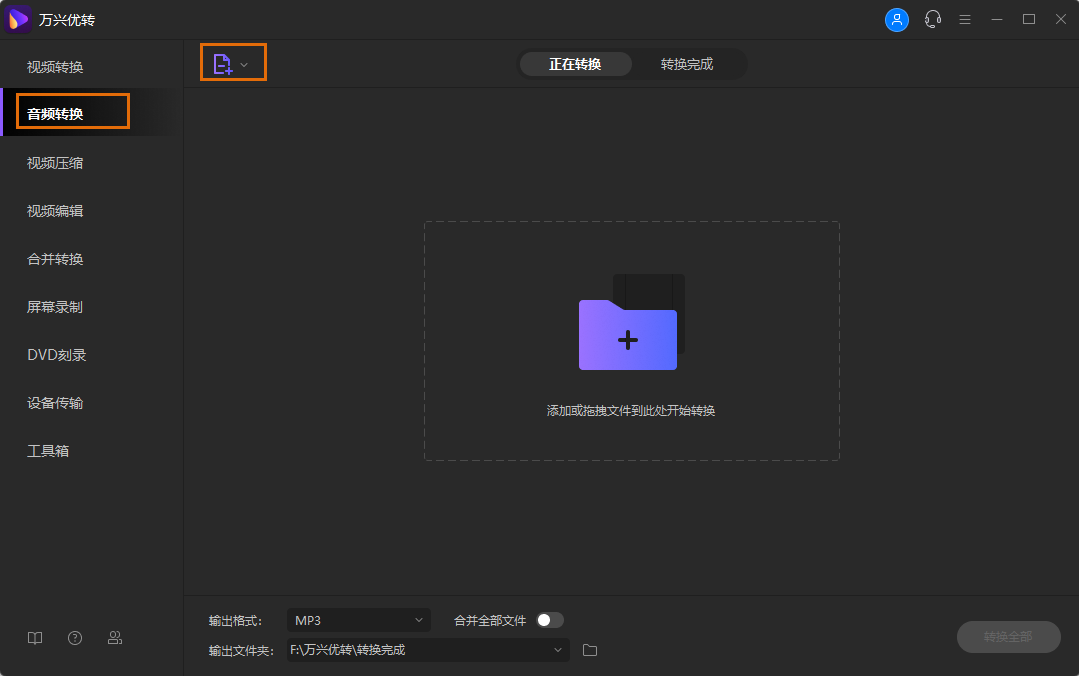Open the add file dropdown arrow
This screenshot has width=1079, height=676.
(x=245, y=62)
